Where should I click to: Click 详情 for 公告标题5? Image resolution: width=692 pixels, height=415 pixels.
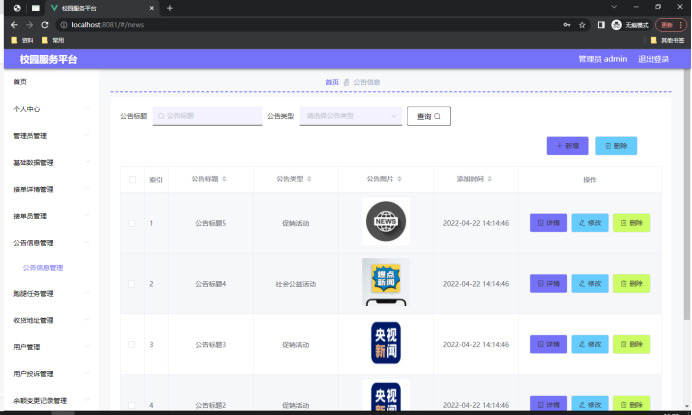coord(548,223)
